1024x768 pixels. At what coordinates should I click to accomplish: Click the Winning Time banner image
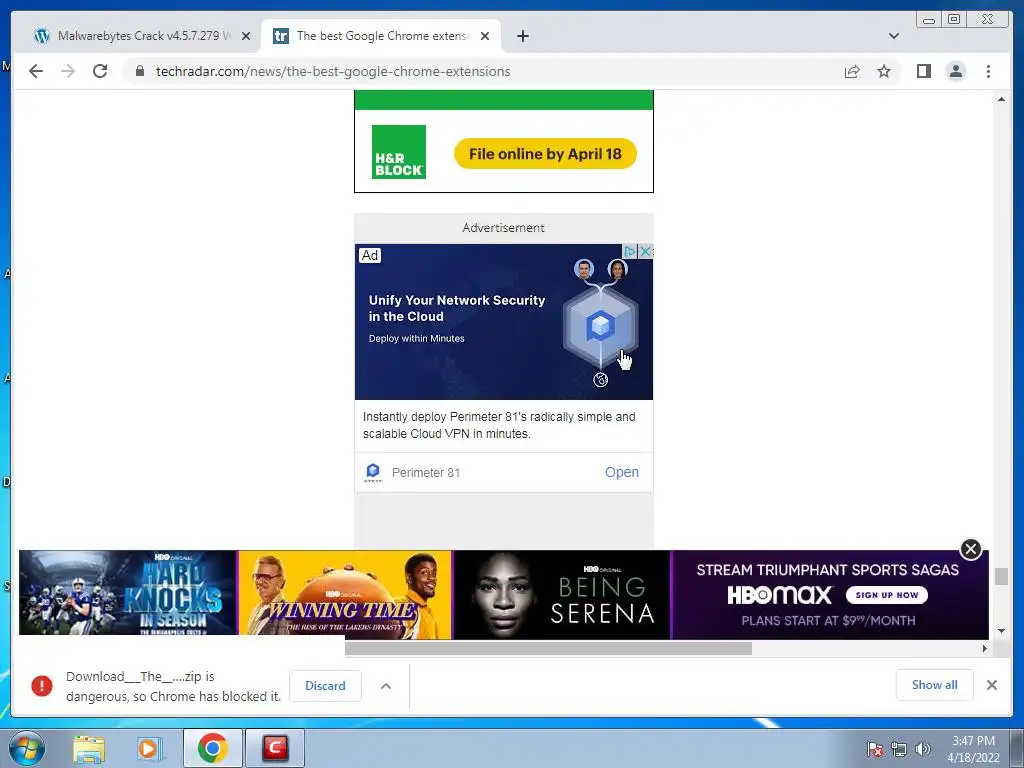click(345, 595)
